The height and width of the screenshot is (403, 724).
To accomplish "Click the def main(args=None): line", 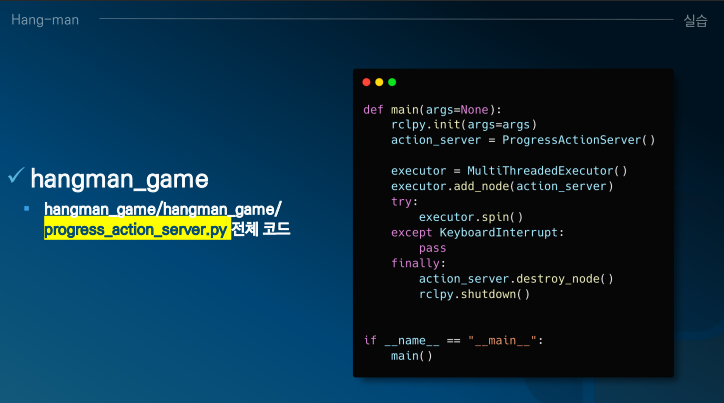I will pos(432,110).
